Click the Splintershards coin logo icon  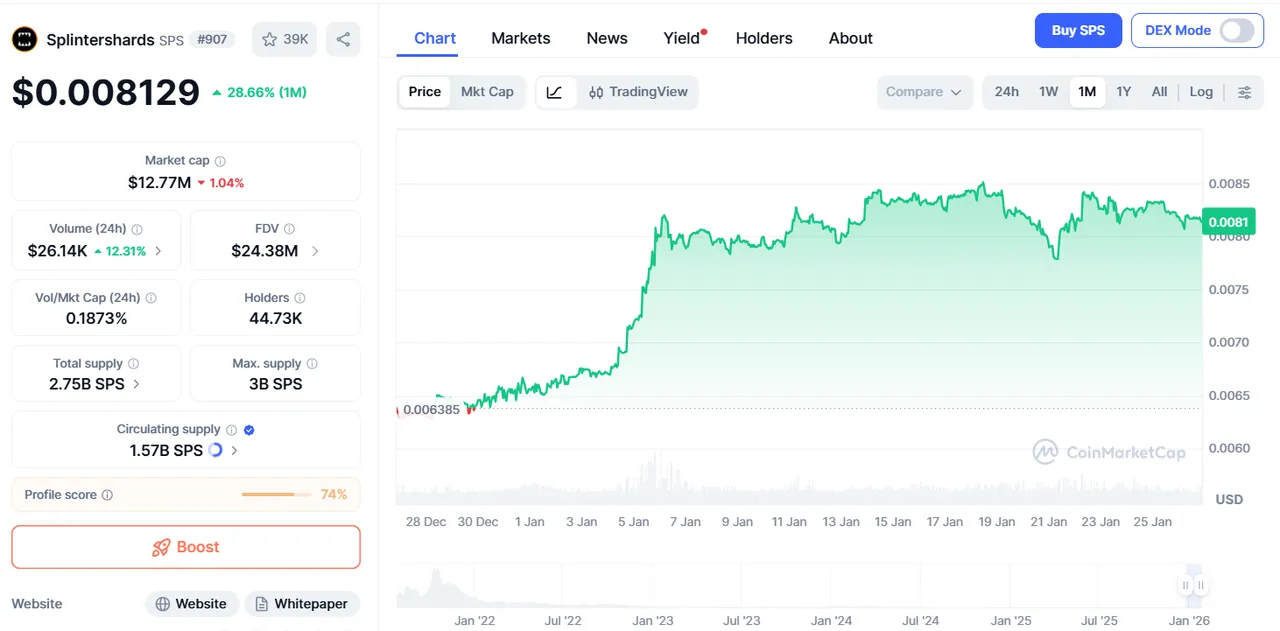[x=24, y=39]
